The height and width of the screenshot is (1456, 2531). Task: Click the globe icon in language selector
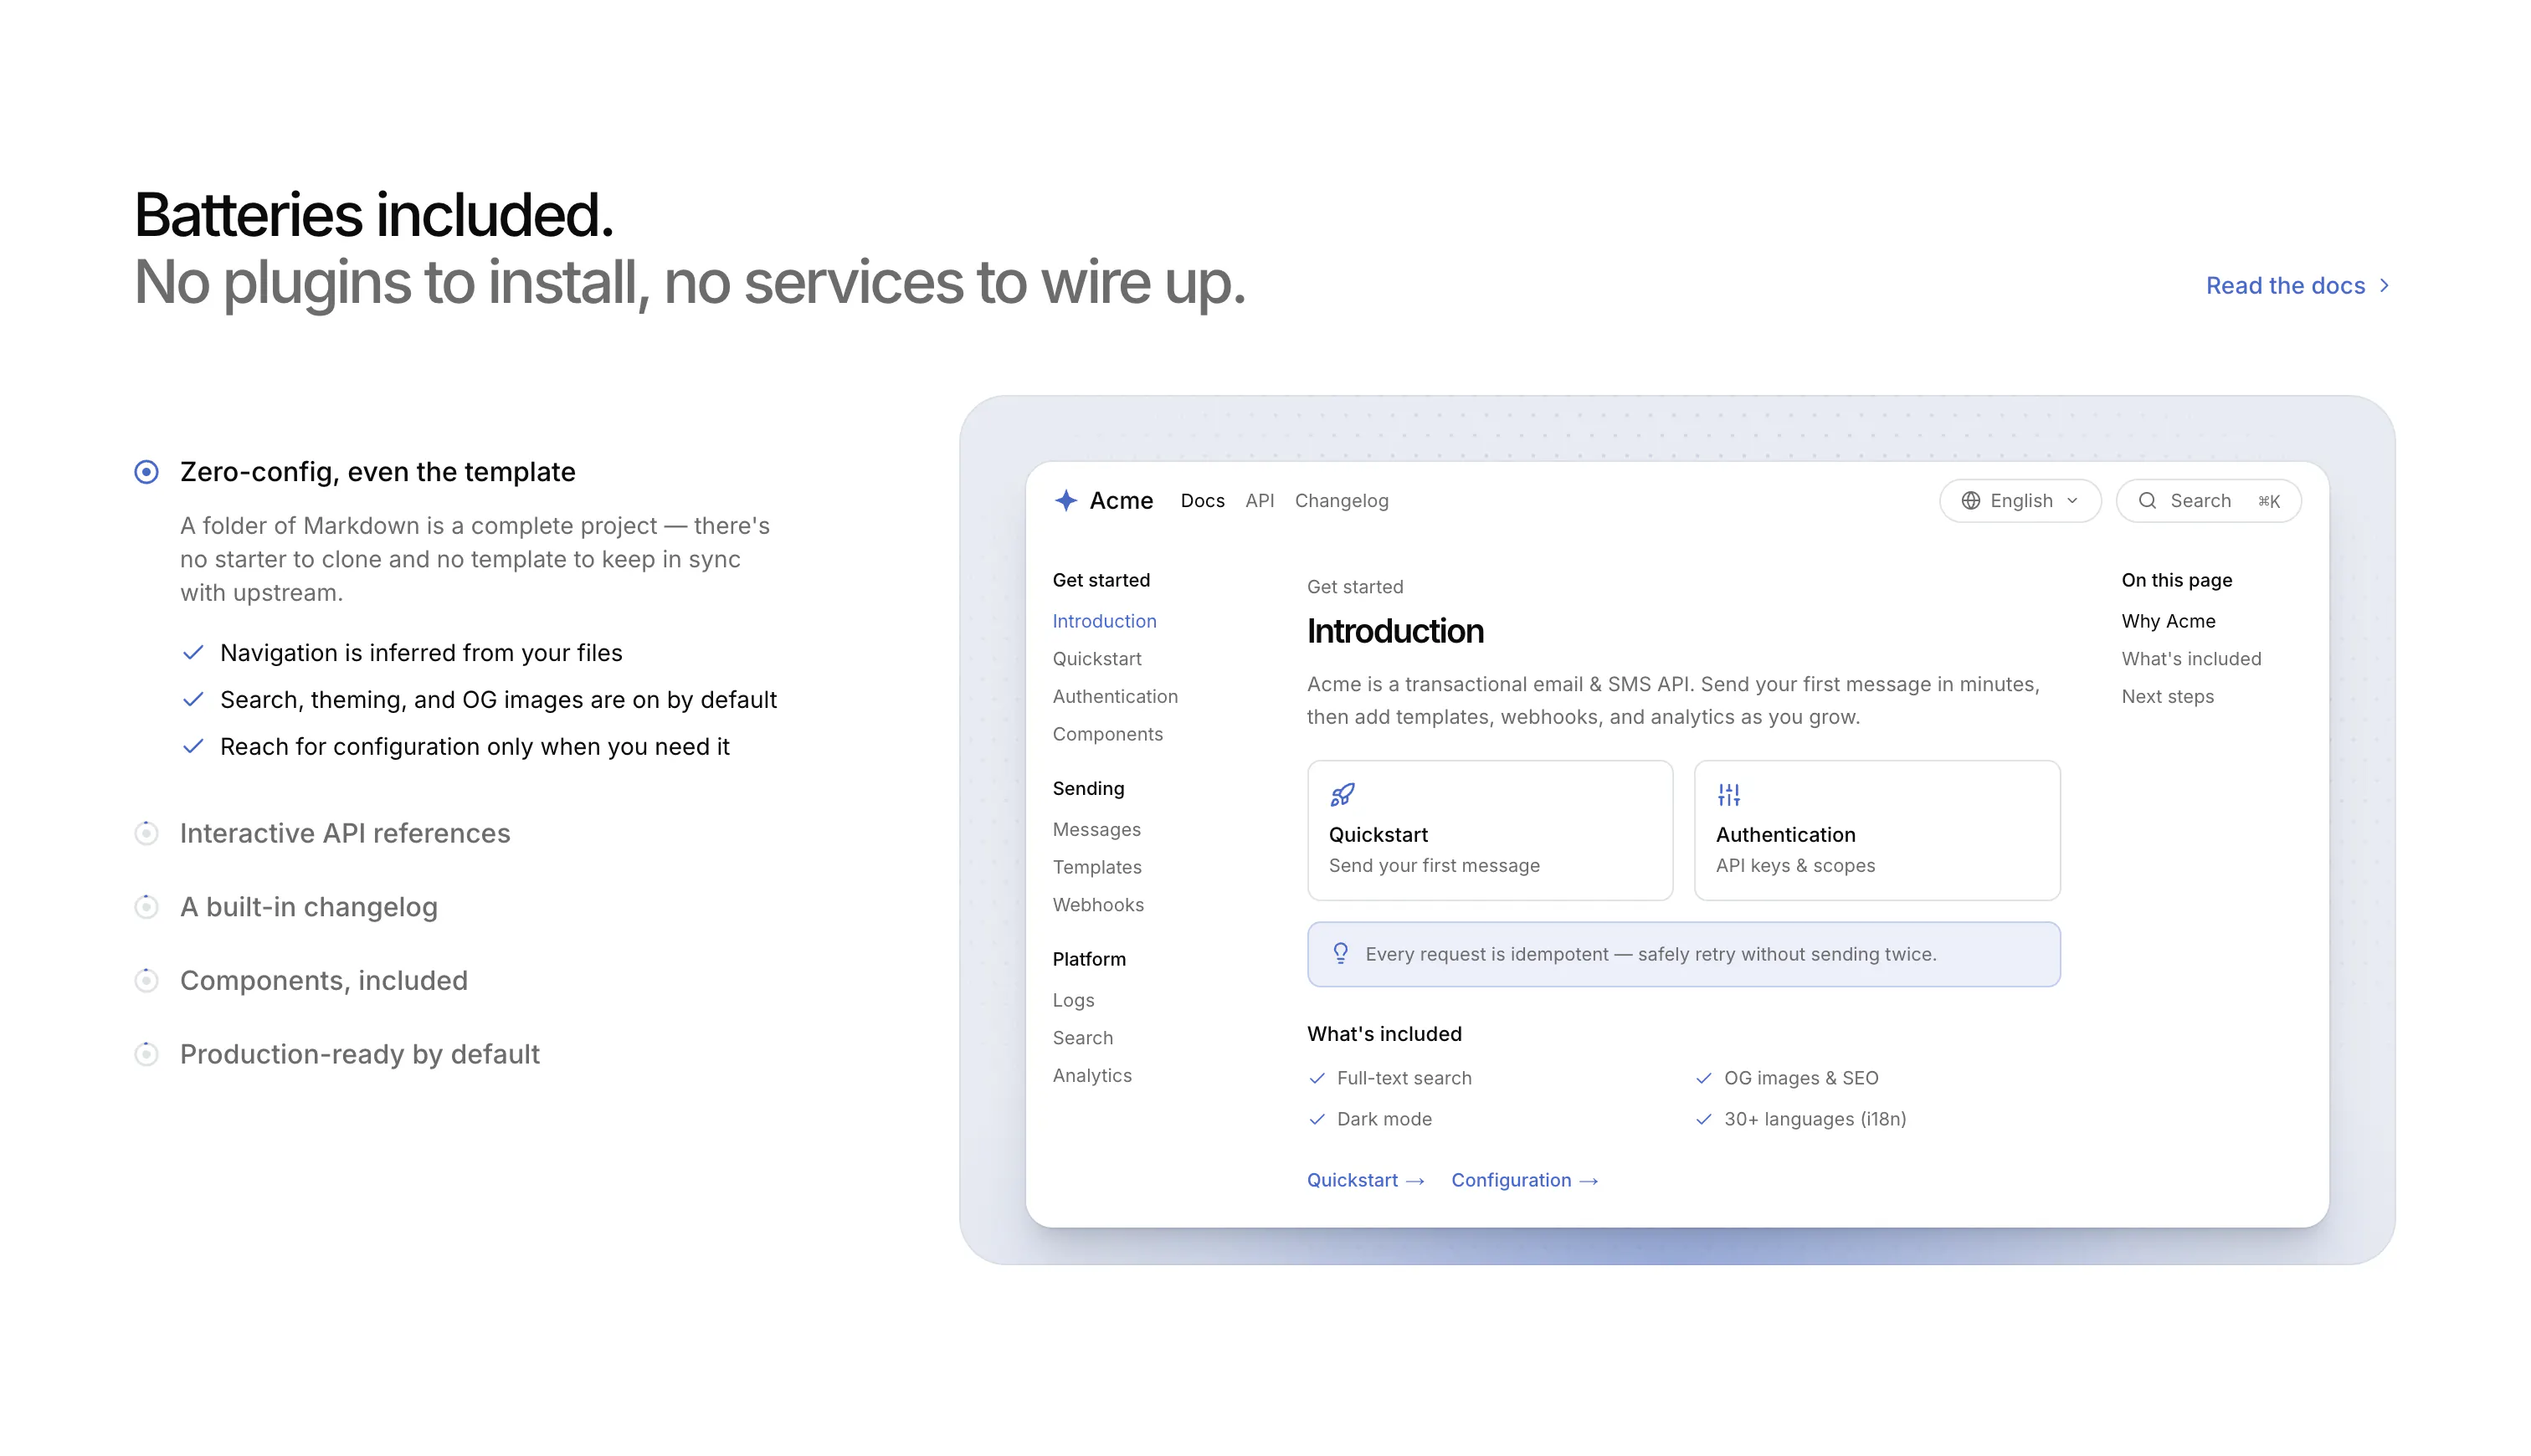(x=1970, y=501)
